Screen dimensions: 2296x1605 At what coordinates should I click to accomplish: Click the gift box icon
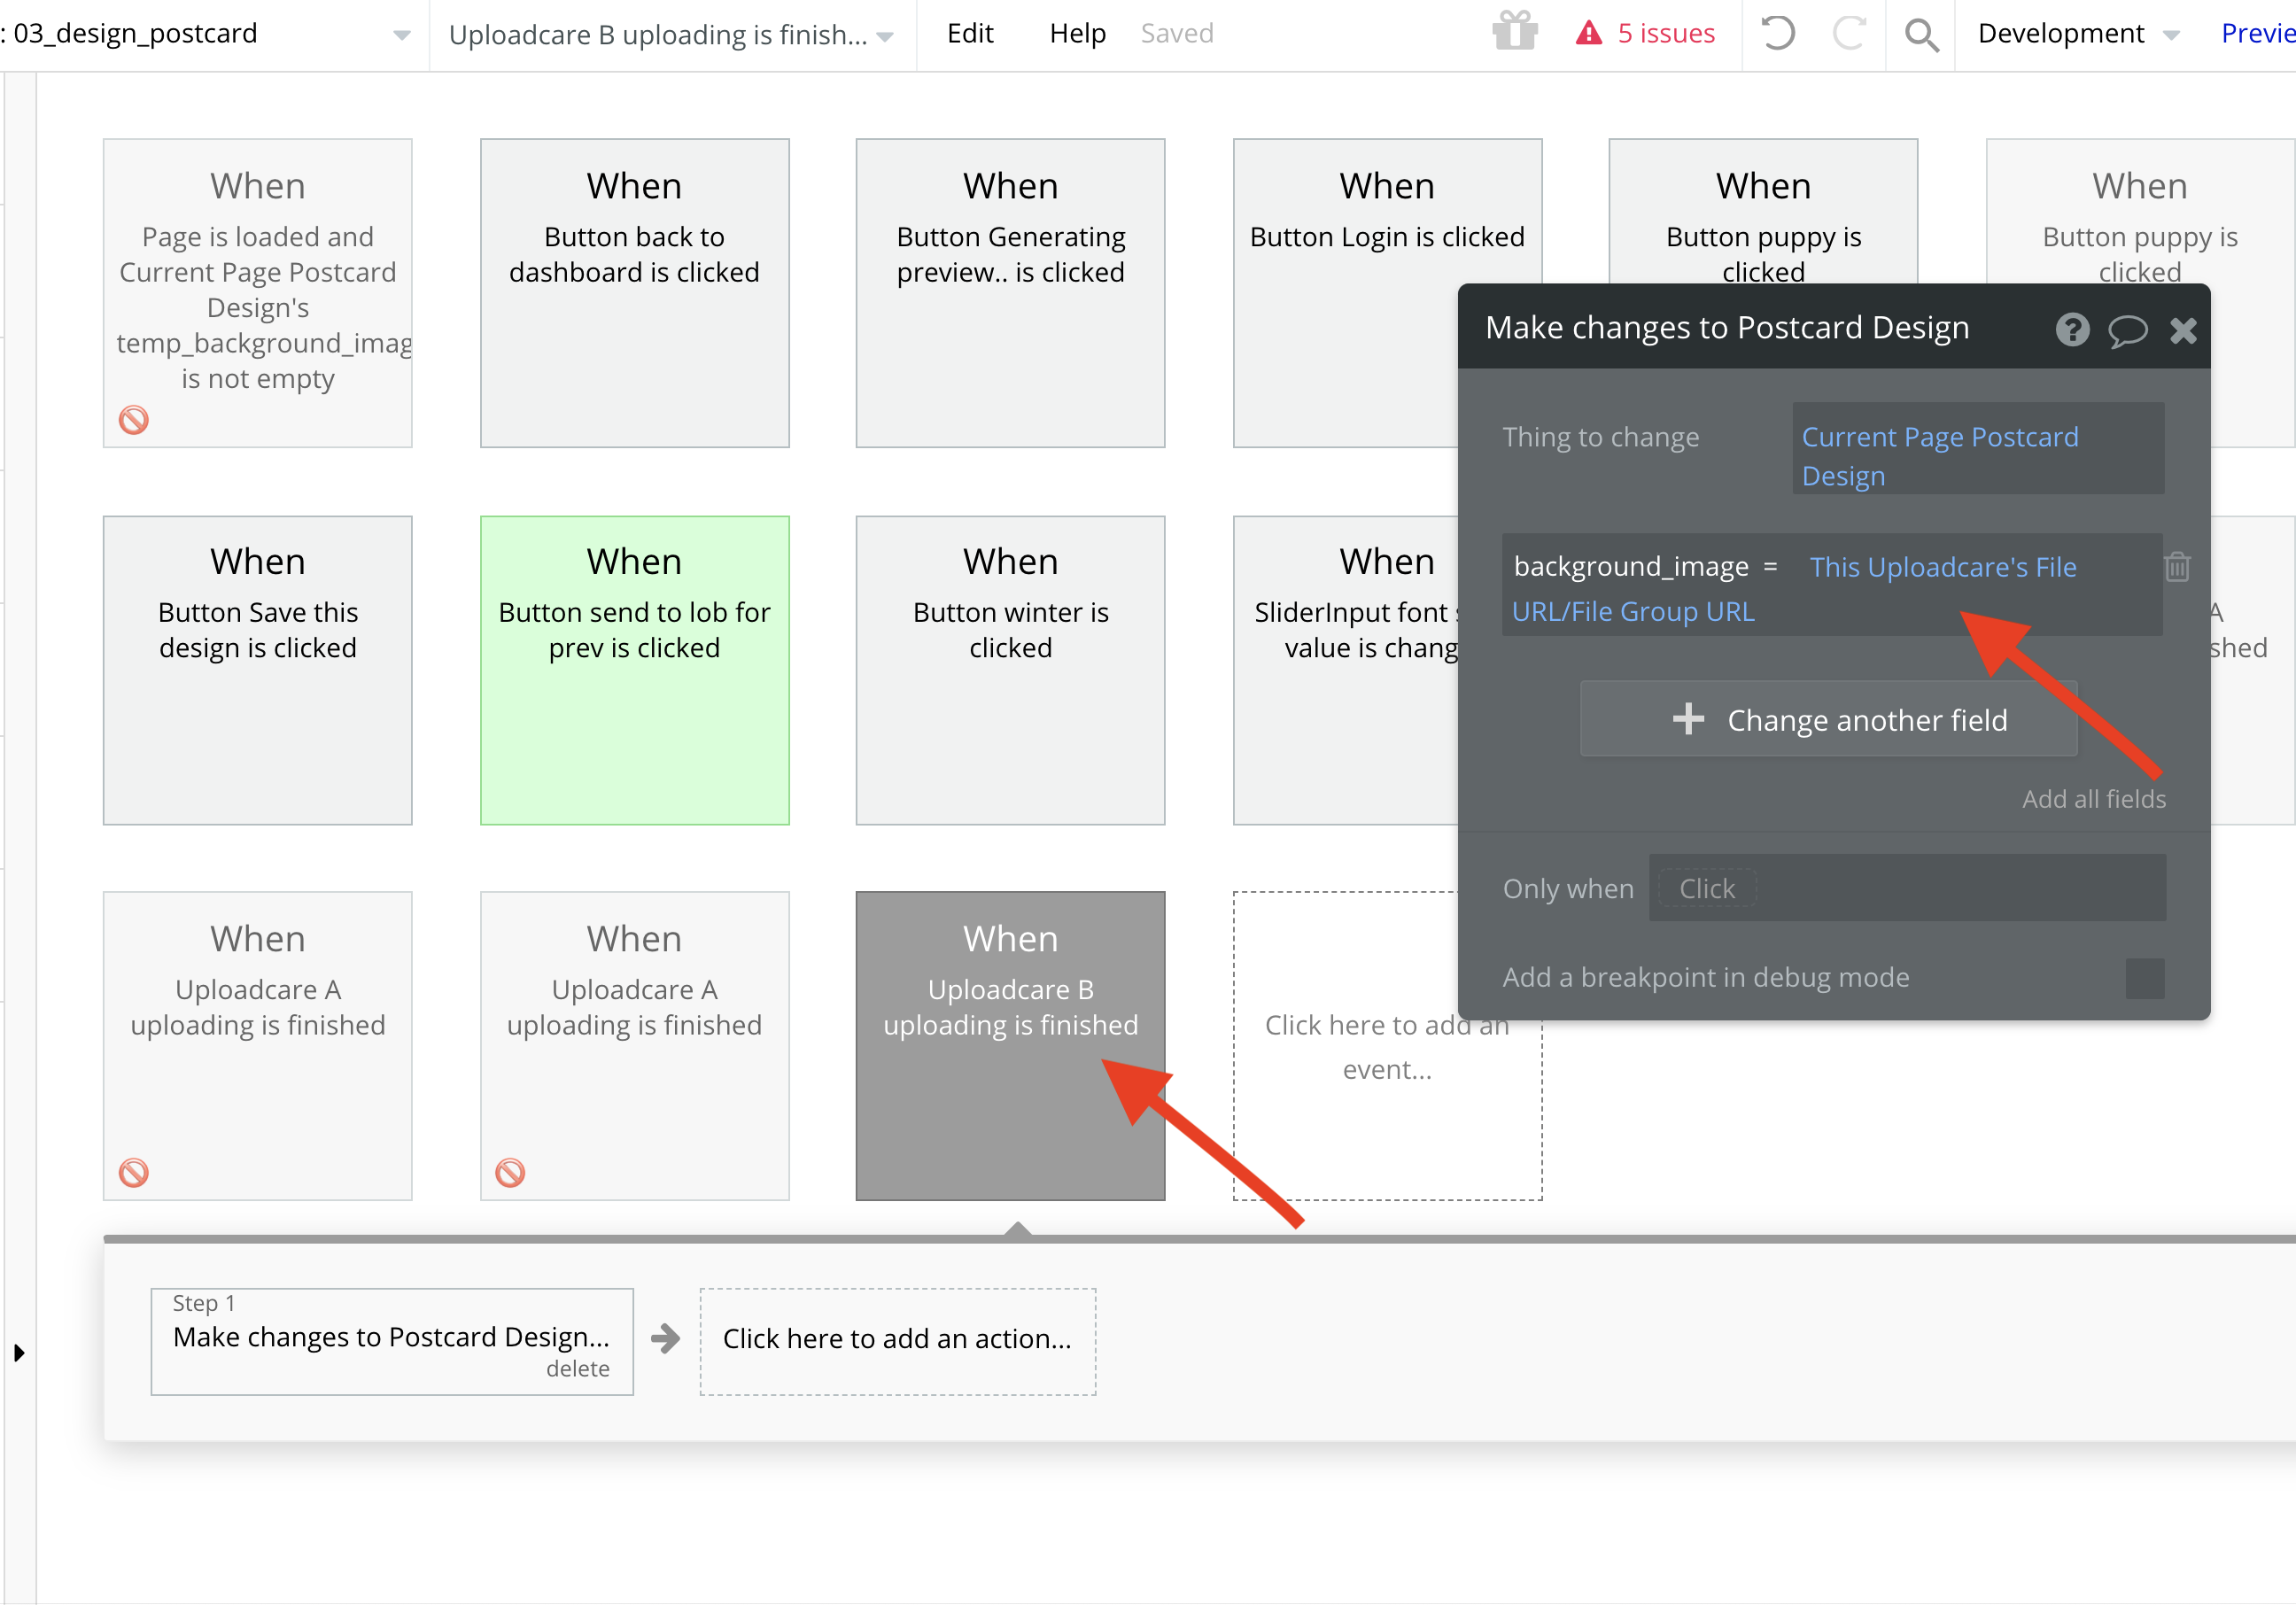pos(1514,33)
